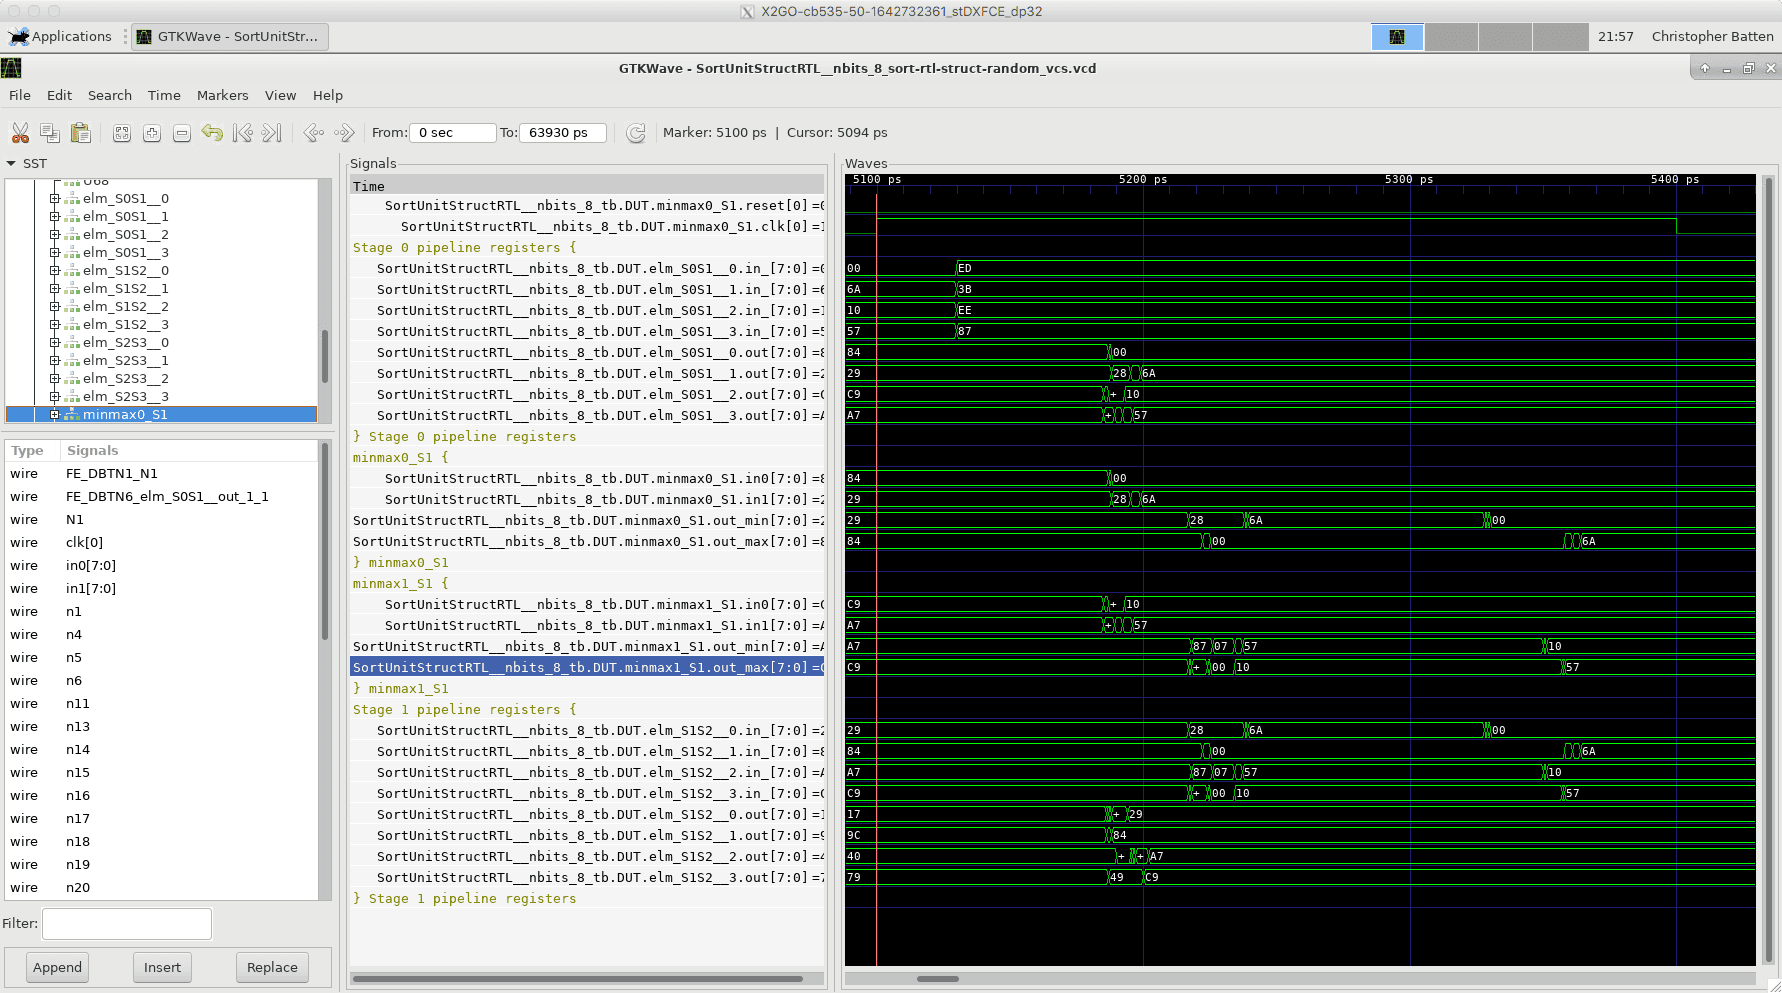Collapse the SST panel disclosure triangle

pyautogui.click(x=12, y=164)
